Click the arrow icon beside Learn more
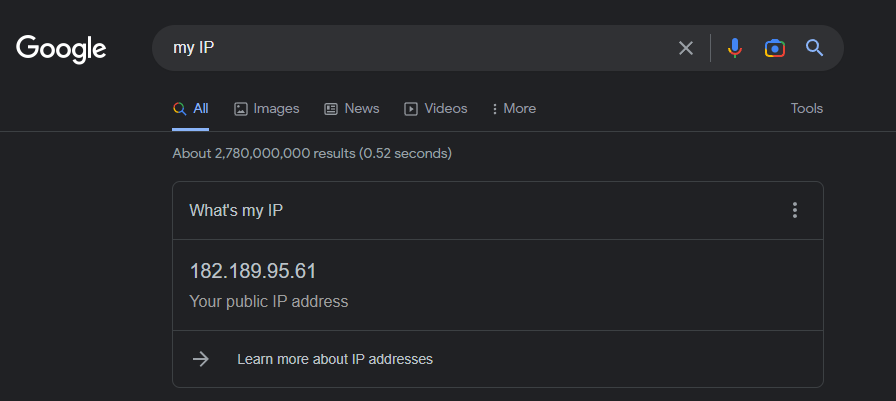Screen dimensions: 896x401 click(x=201, y=359)
